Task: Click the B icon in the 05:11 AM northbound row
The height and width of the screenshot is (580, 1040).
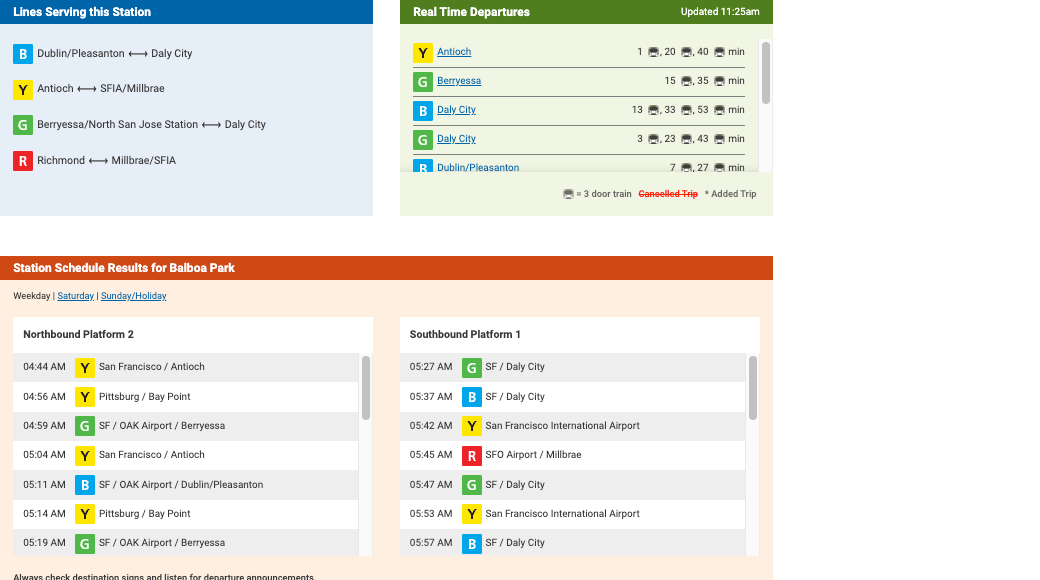Action: tap(84, 485)
